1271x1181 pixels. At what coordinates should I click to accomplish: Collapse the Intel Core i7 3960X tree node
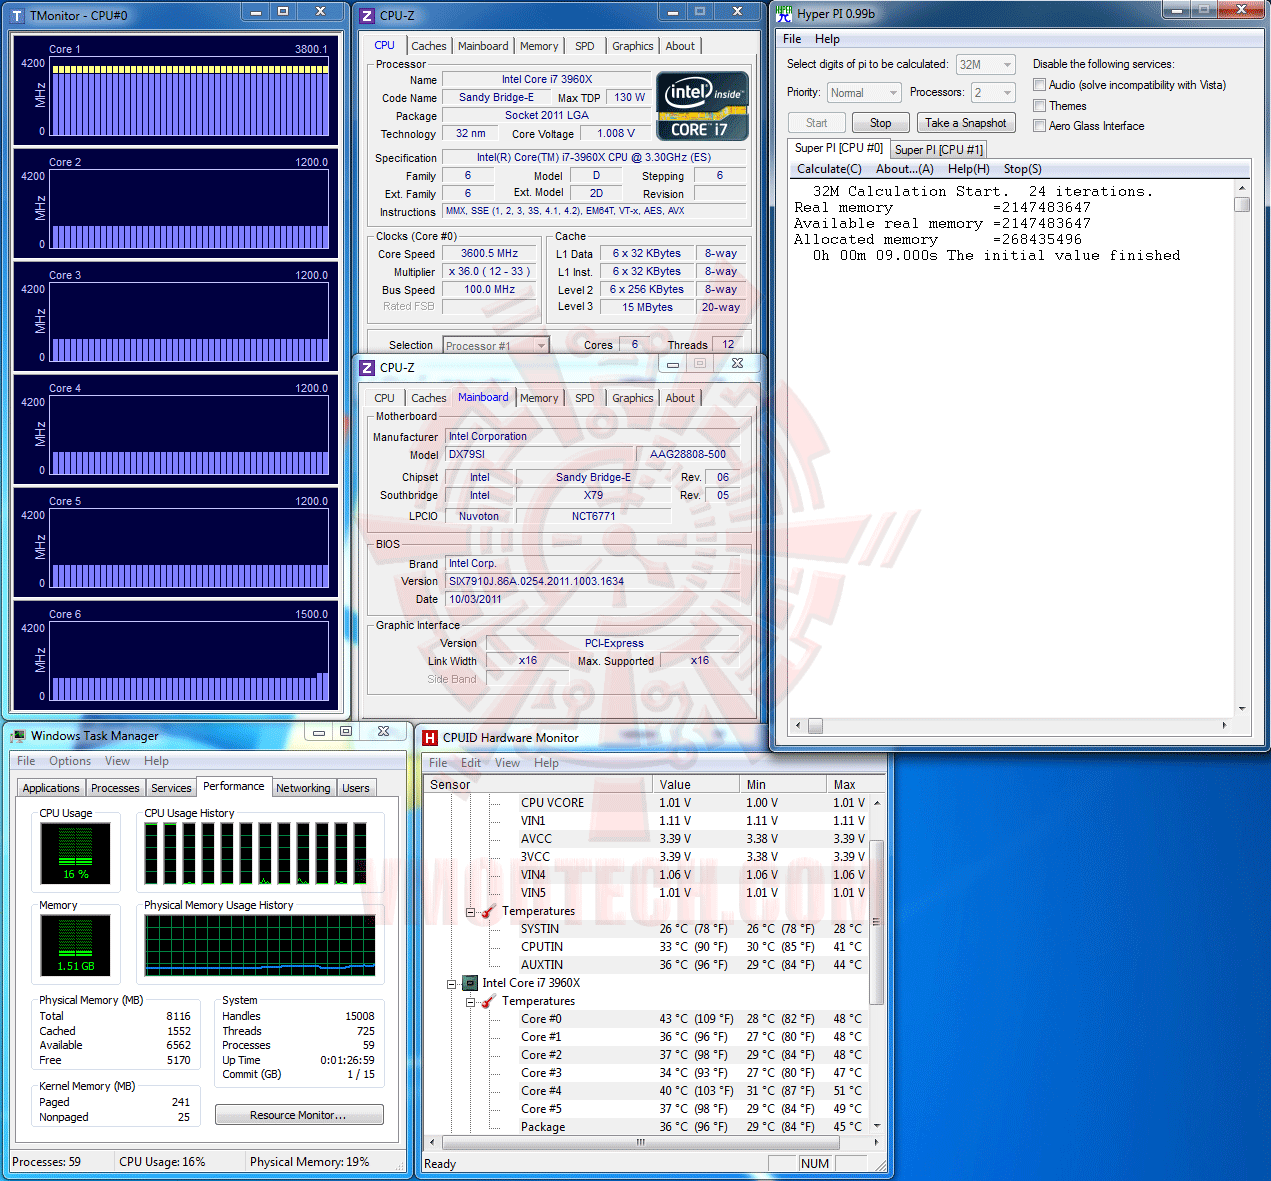(x=451, y=984)
